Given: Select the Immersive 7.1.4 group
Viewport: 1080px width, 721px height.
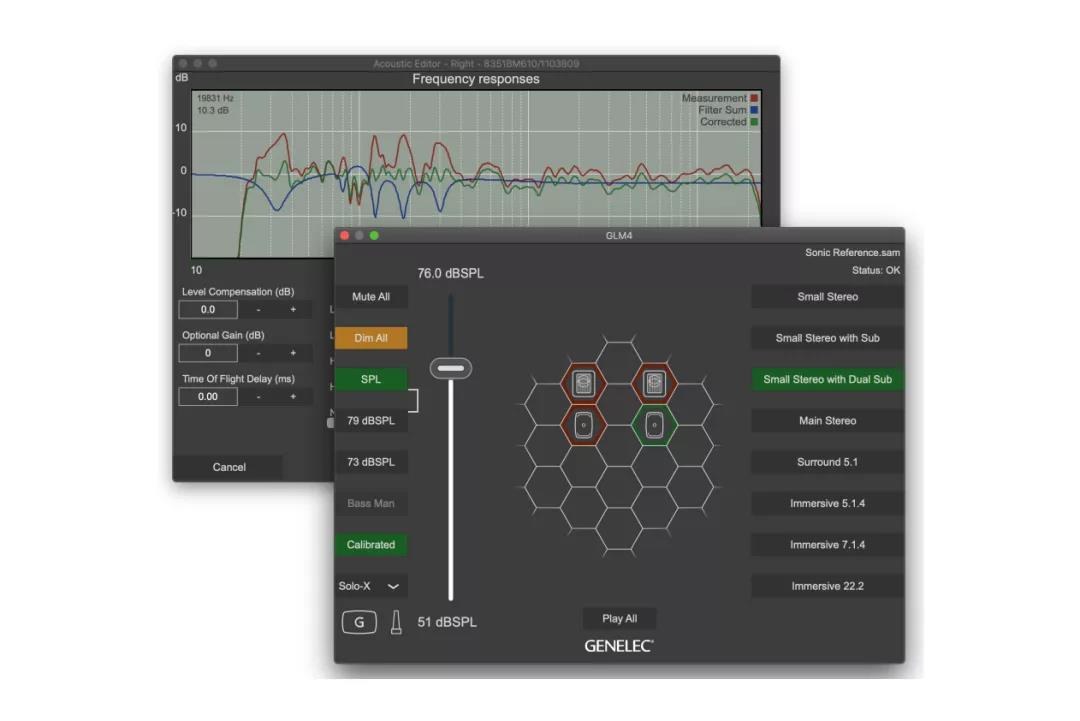Looking at the screenshot, I should click(x=827, y=545).
